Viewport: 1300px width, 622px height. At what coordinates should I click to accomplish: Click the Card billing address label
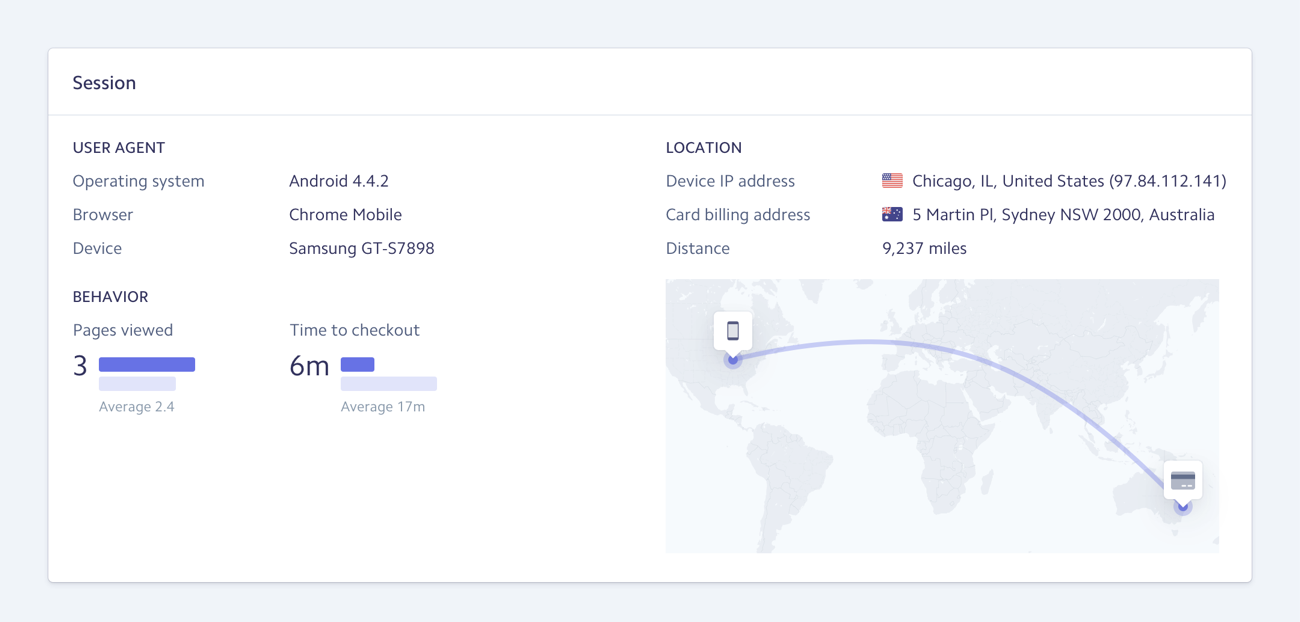(x=738, y=215)
